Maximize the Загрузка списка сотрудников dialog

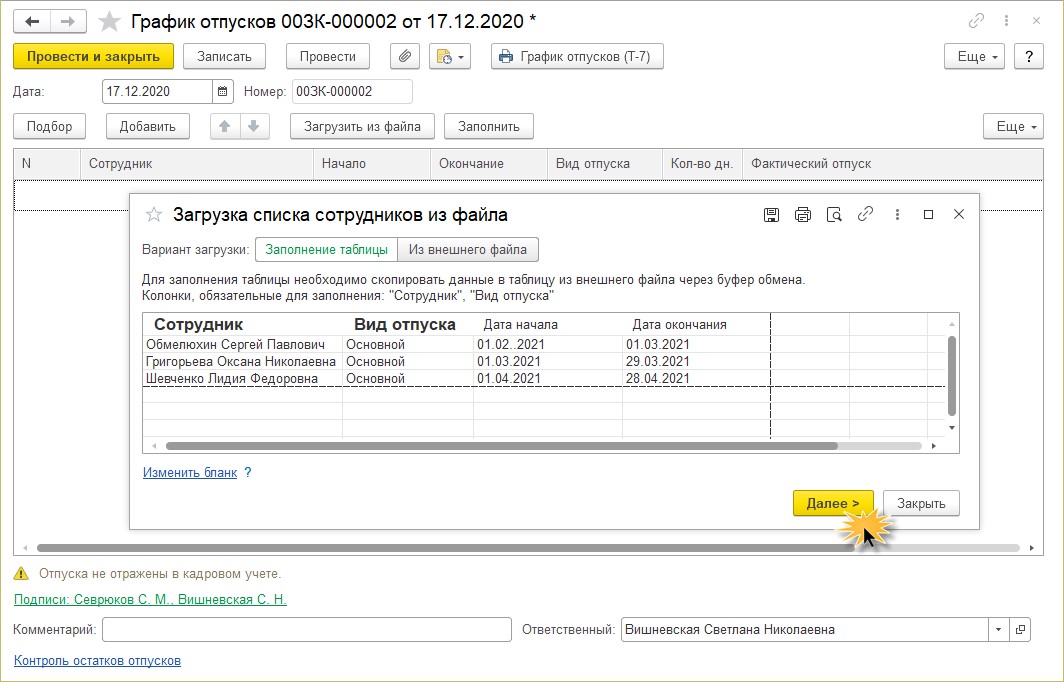point(928,214)
